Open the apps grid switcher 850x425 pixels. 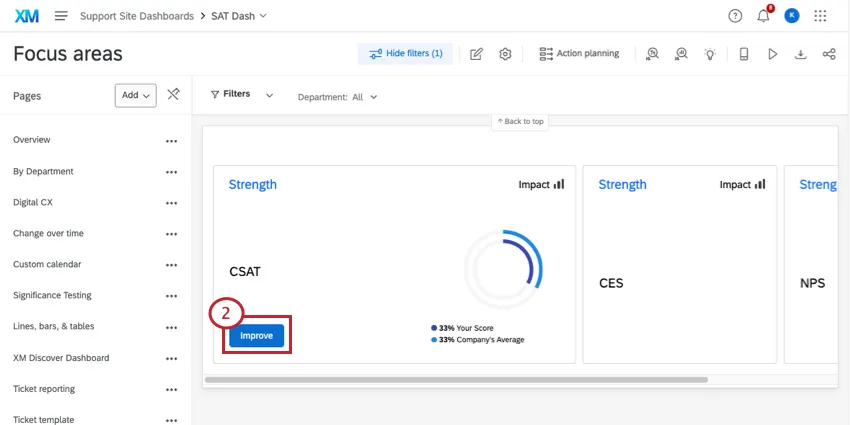click(x=820, y=16)
